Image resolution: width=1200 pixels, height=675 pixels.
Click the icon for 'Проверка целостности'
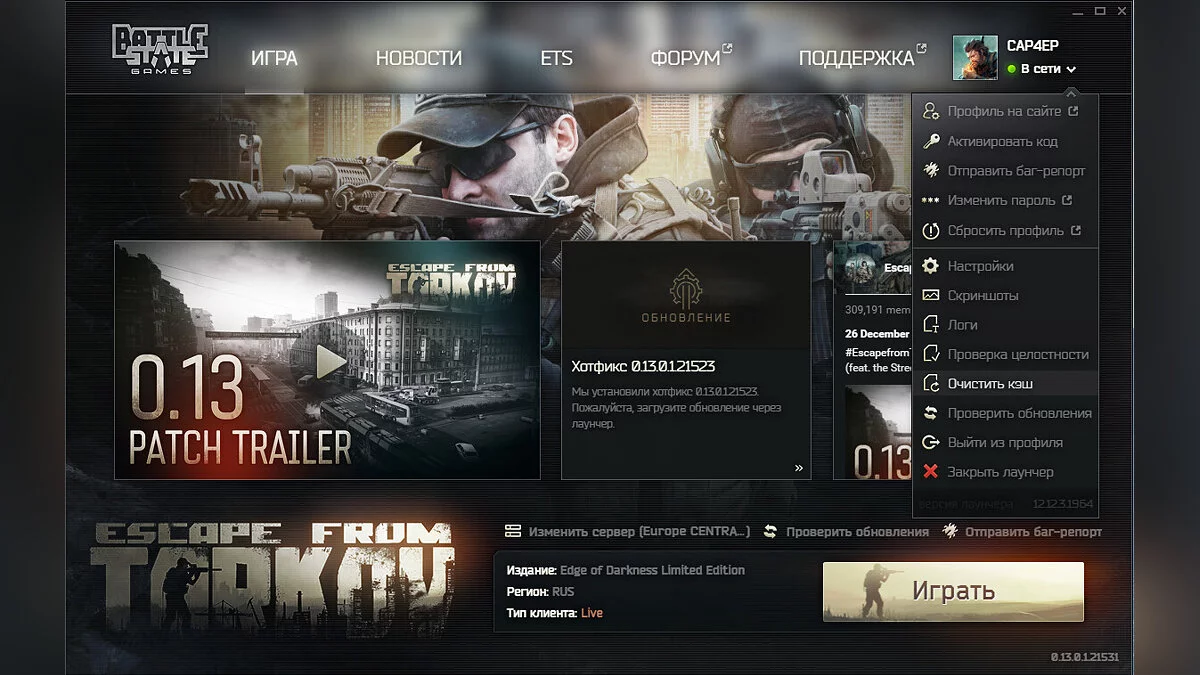(x=931, y=354)
